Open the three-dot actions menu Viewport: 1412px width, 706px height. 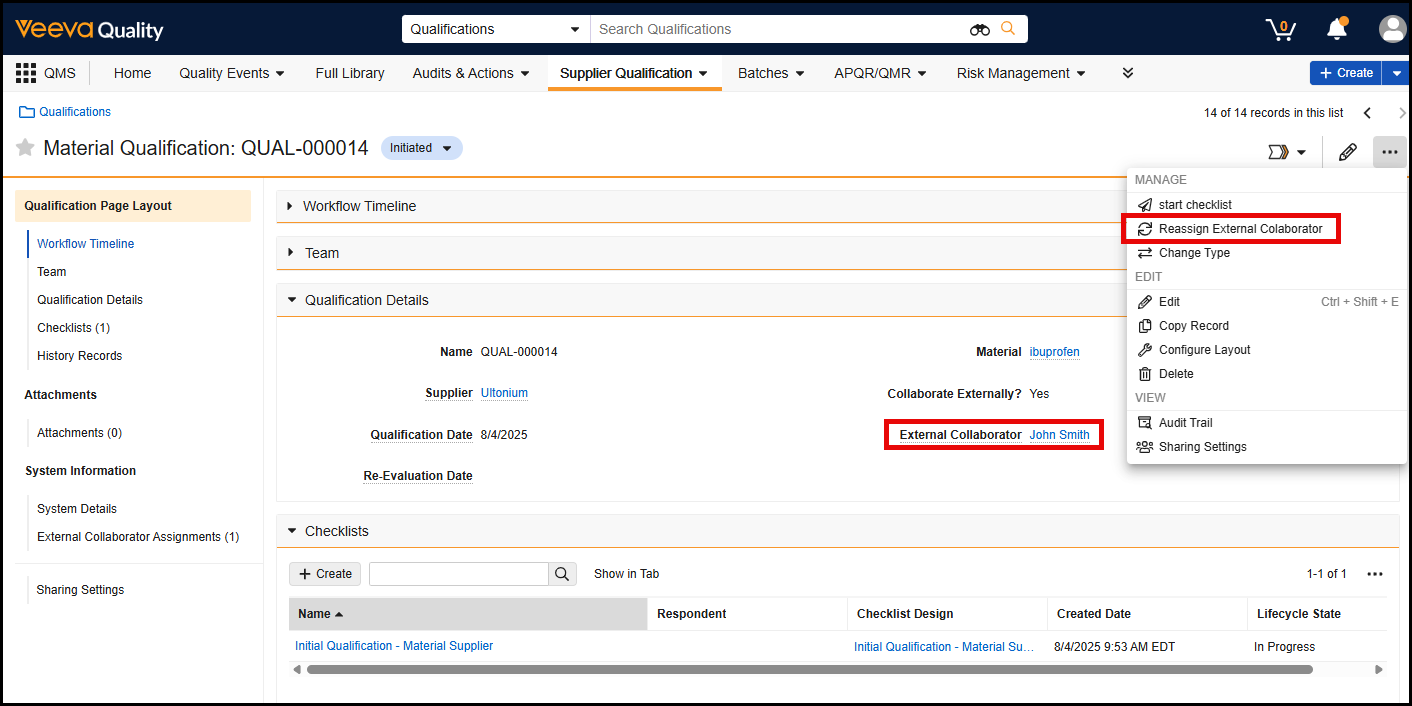(x=1390, y=152)
